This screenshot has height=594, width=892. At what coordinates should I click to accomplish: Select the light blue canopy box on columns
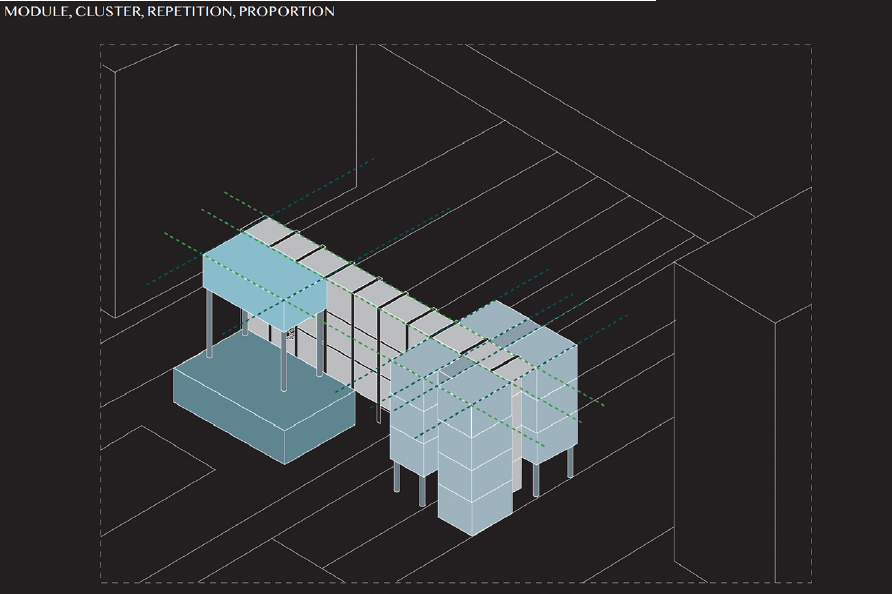click(265, 283)
